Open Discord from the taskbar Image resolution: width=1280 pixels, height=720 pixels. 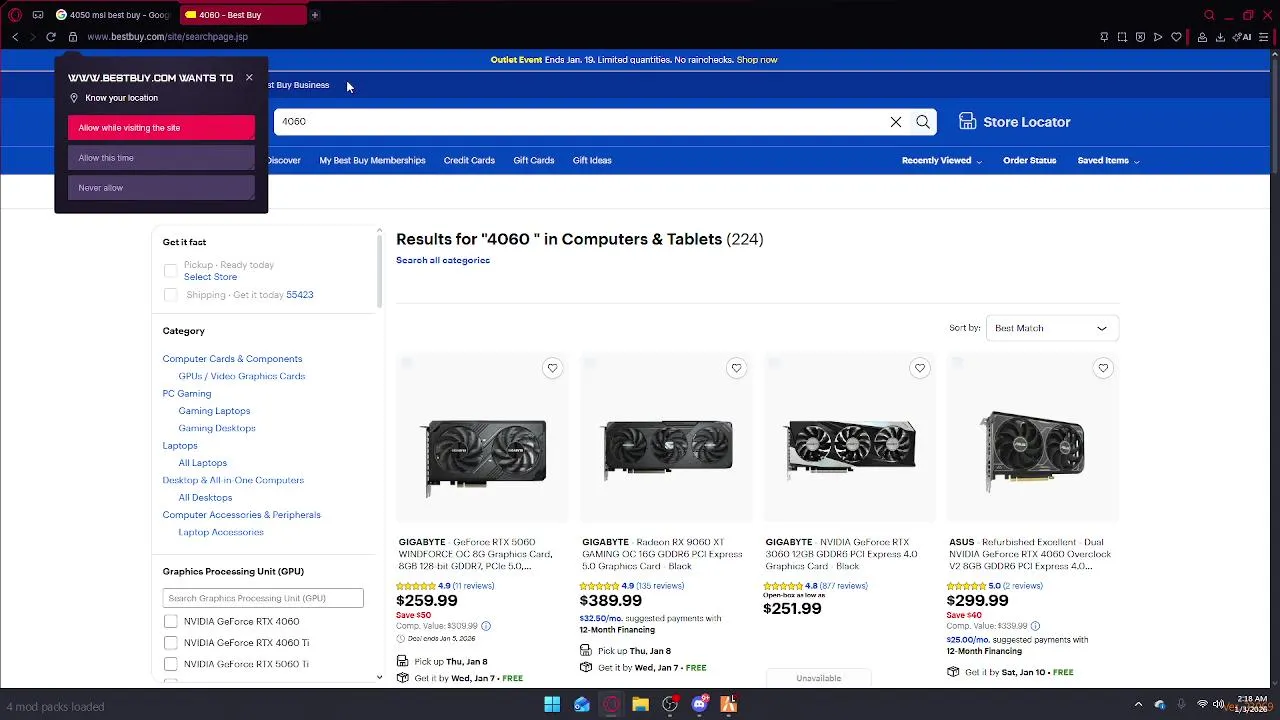(x=700, y=705)
